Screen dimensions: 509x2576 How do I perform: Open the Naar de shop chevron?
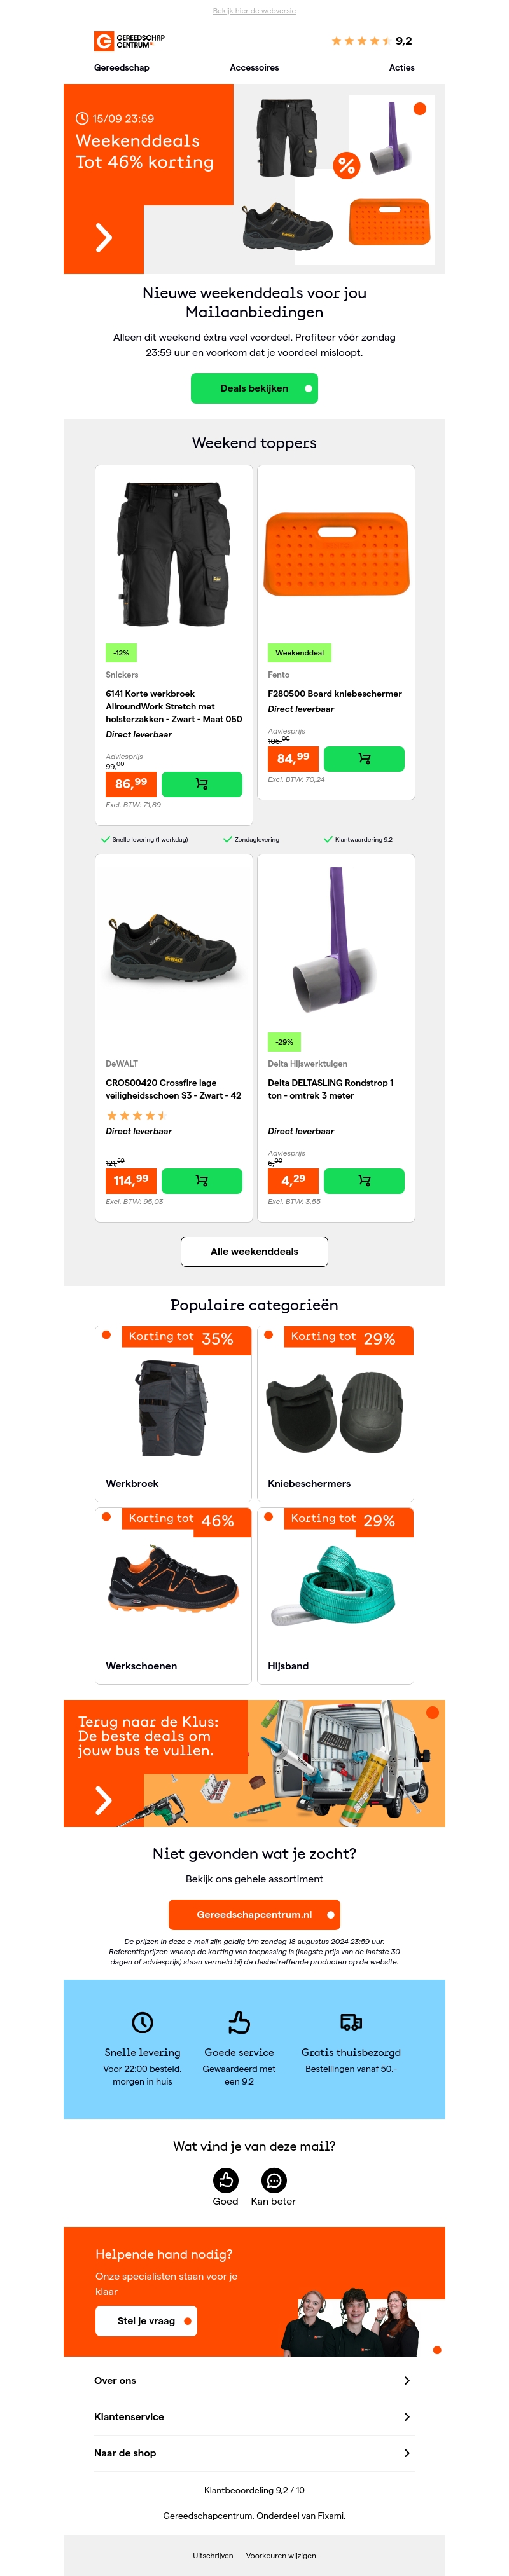coord(406,2452)
